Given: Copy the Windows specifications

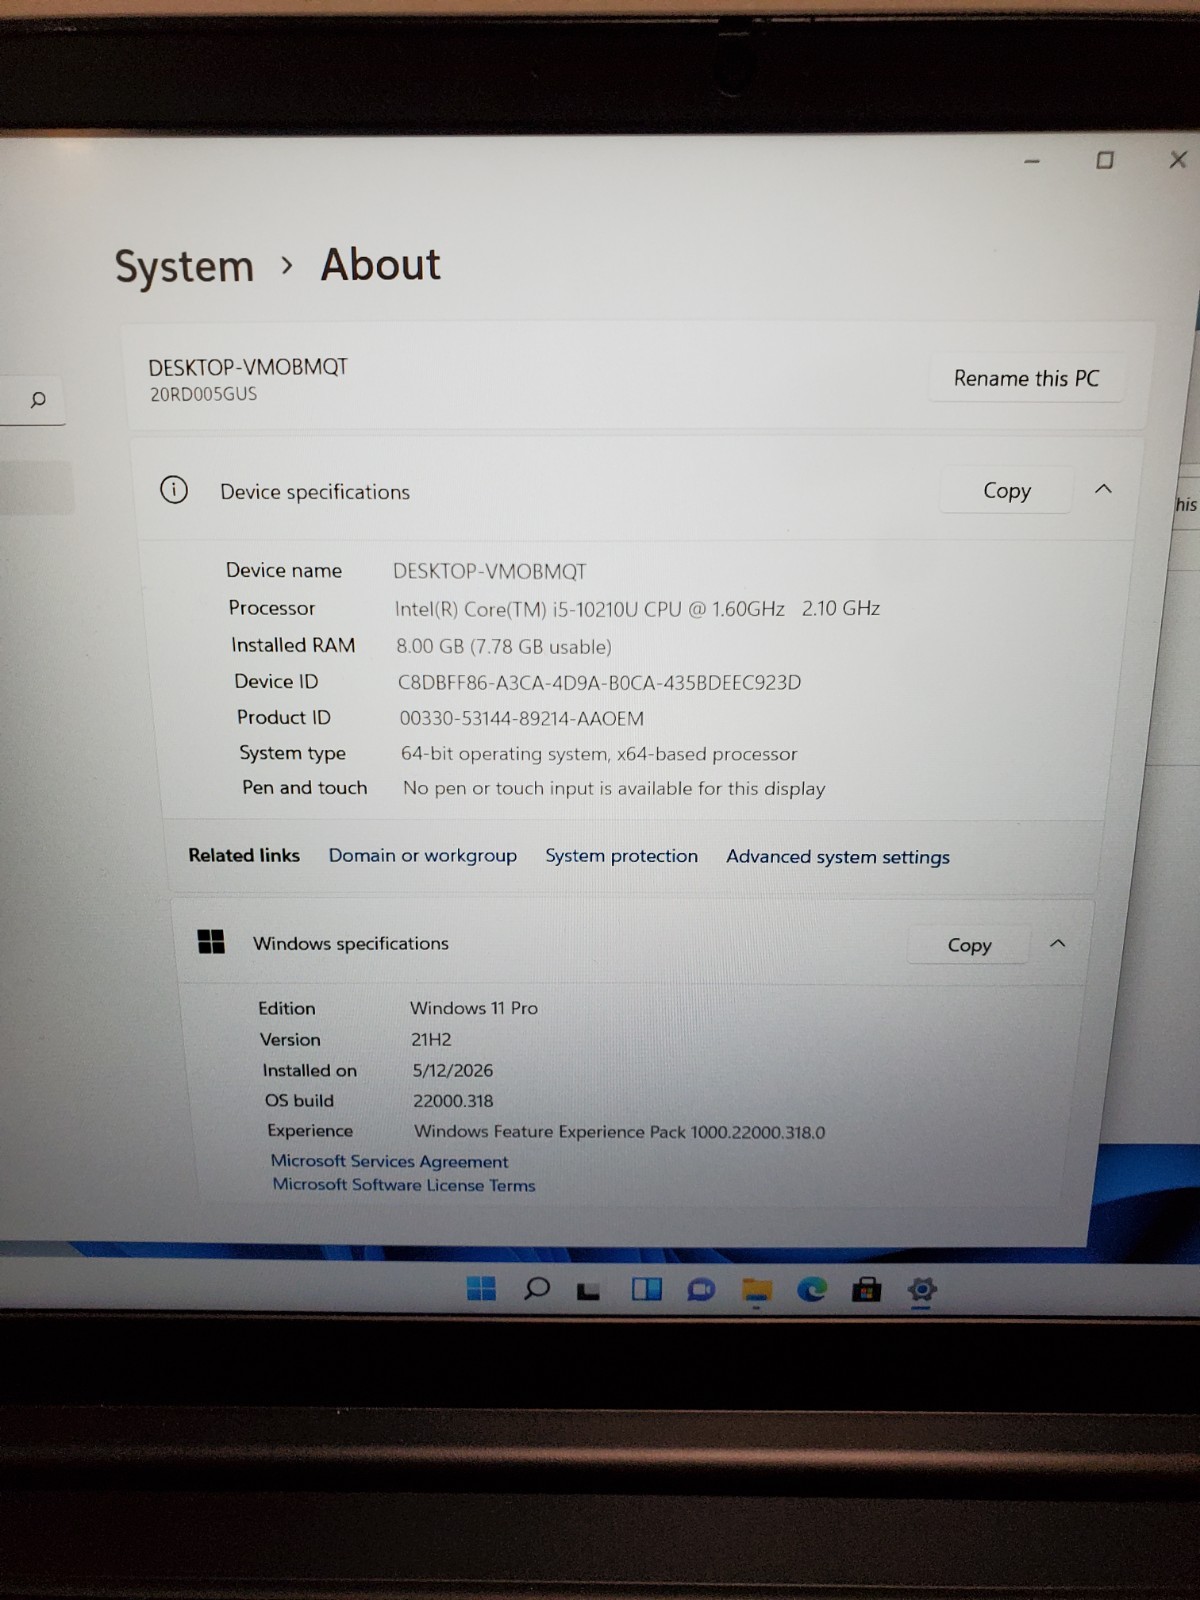Looking at the screenshot, I should coord(968,945).
